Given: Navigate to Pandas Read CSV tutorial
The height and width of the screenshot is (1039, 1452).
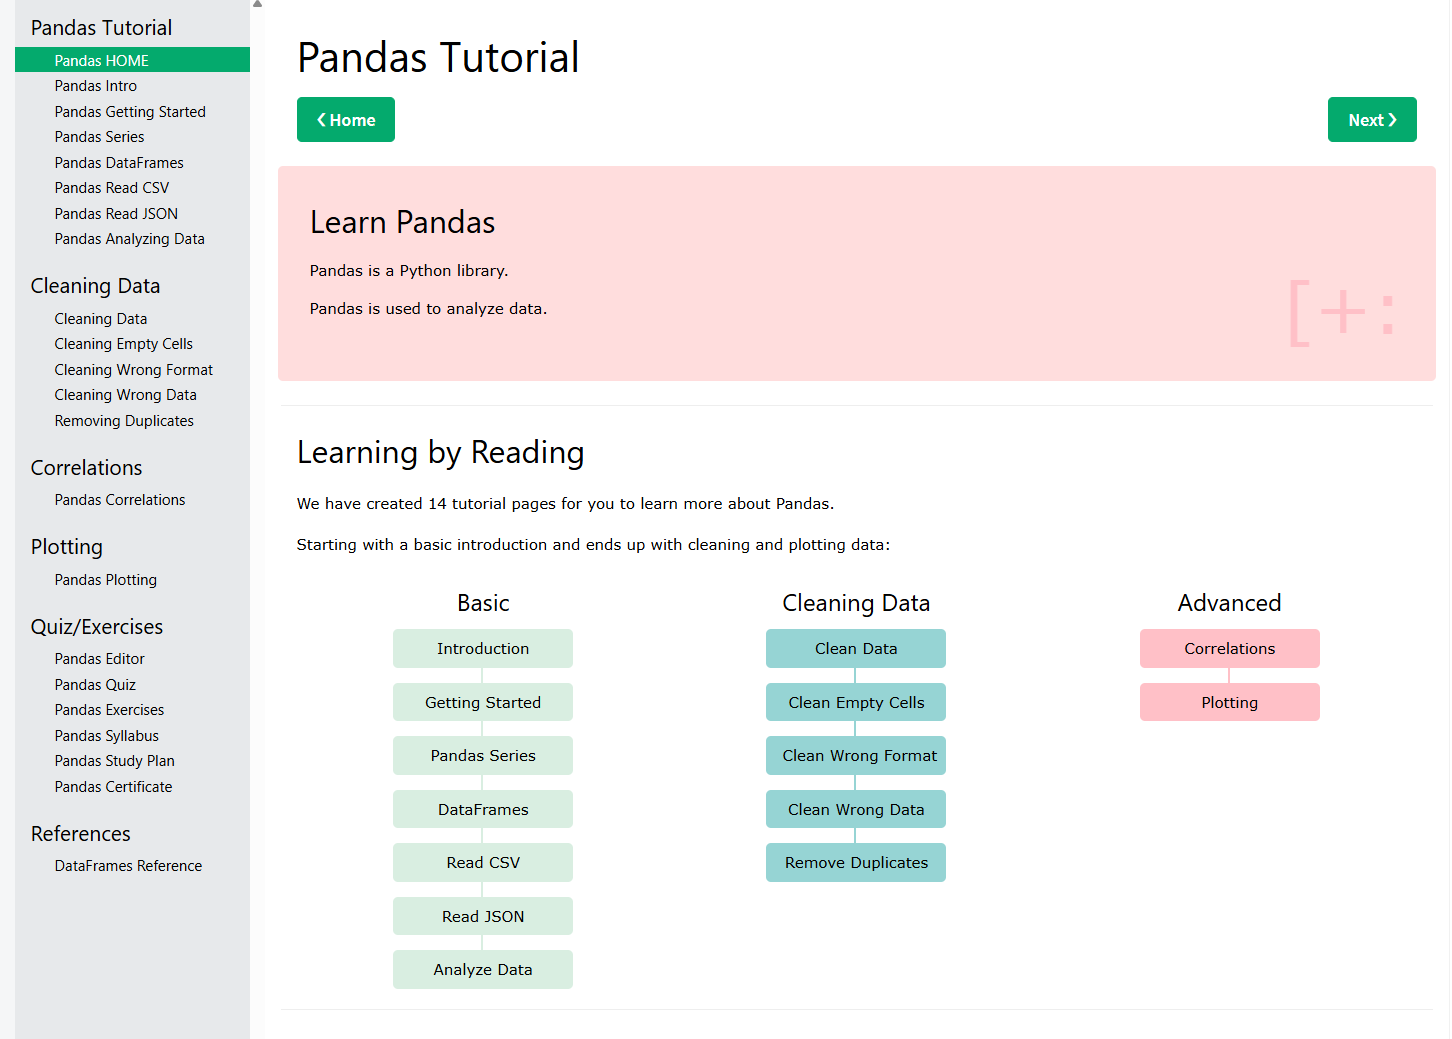Looking at the screenshot, I should [x=111, y=187].
